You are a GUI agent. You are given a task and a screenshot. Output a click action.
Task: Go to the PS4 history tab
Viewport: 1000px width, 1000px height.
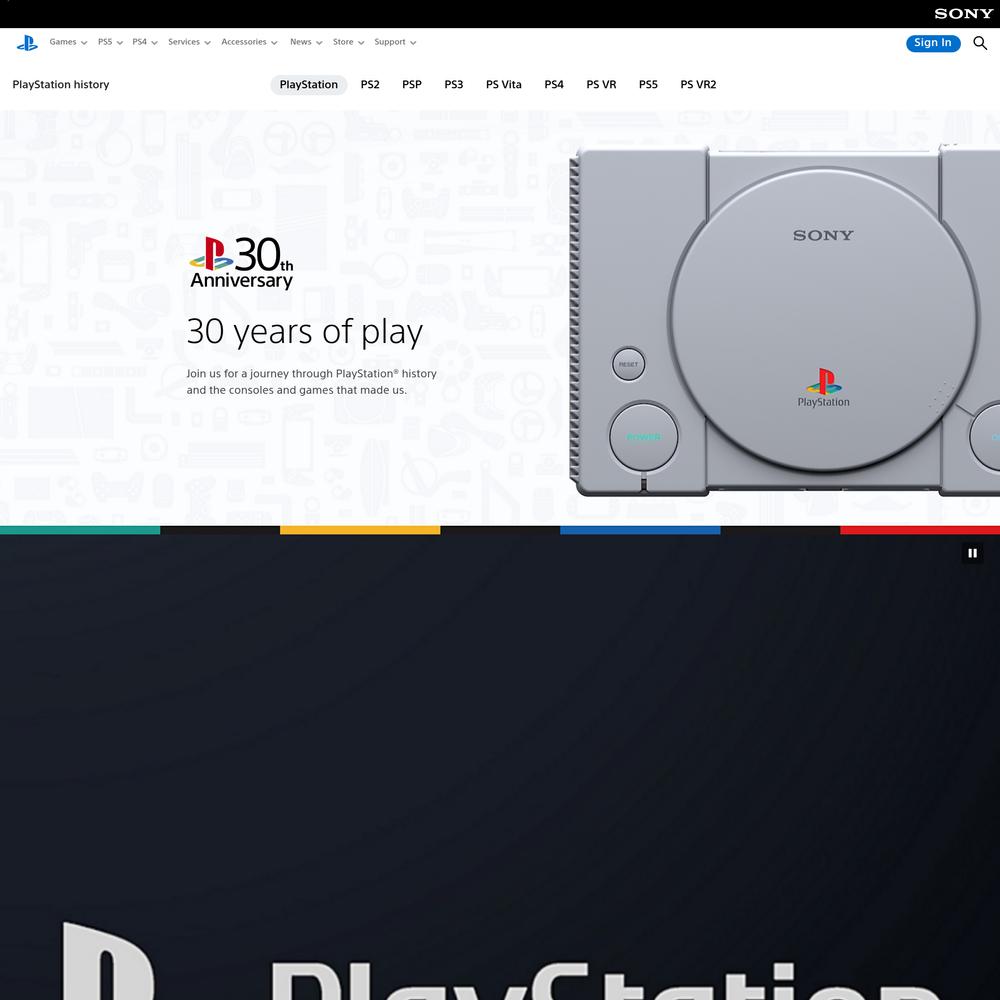pos(554,85)
